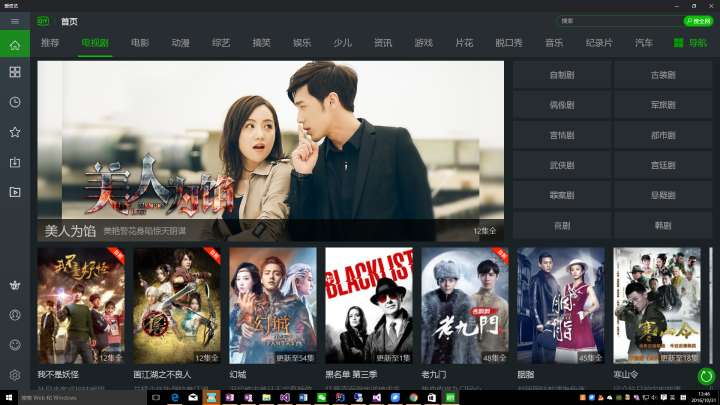Open feedback smiley icon in sidebar

(x=15, y=345)
